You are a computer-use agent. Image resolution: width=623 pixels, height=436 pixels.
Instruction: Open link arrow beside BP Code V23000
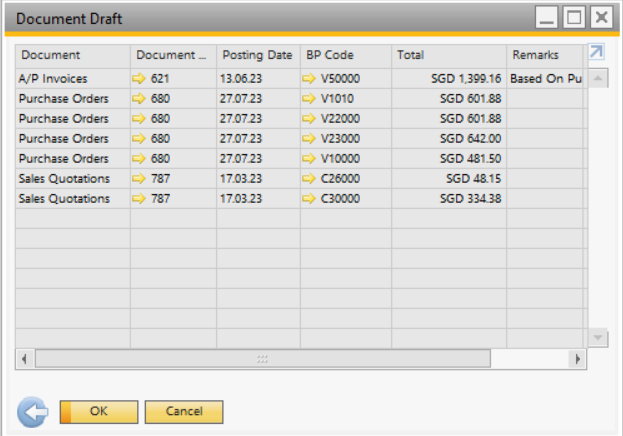pyautogui.click(x=309, y=139)
